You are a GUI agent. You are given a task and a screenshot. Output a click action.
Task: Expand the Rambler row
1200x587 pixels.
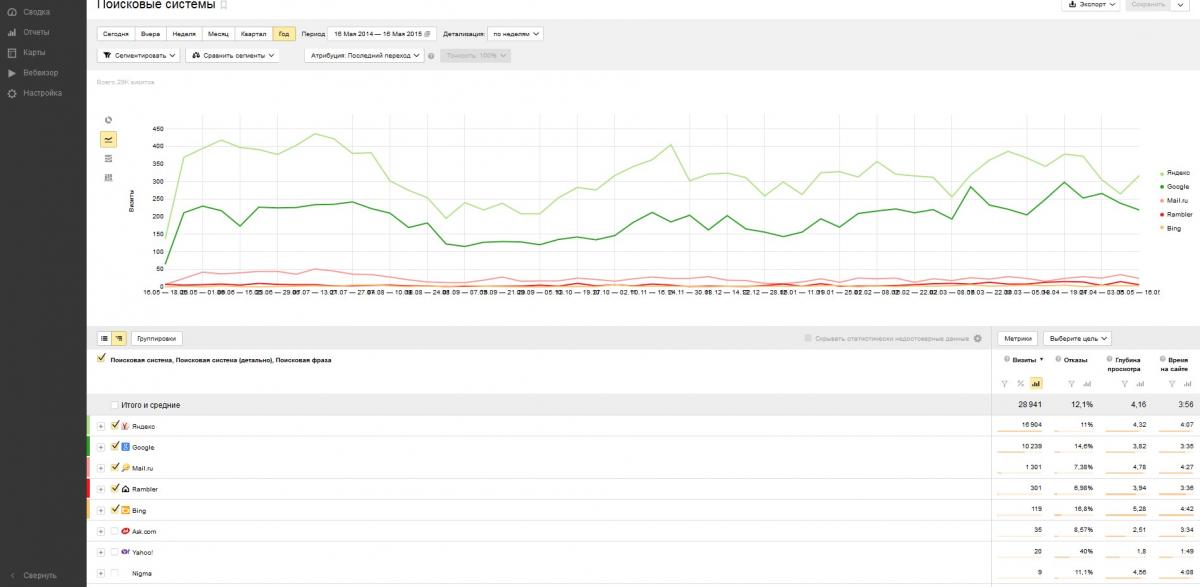click(101, 489)
